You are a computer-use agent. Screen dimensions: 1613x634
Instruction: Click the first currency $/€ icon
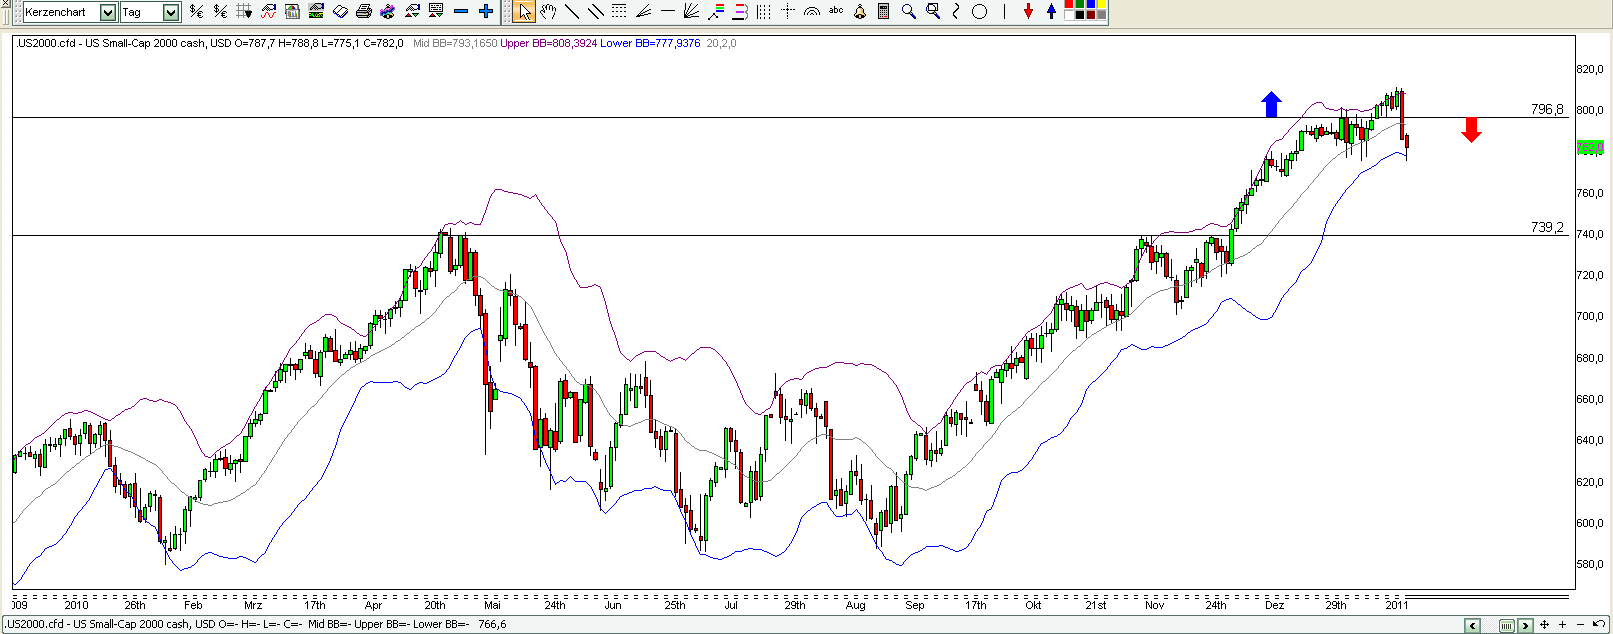pos(196,12)
